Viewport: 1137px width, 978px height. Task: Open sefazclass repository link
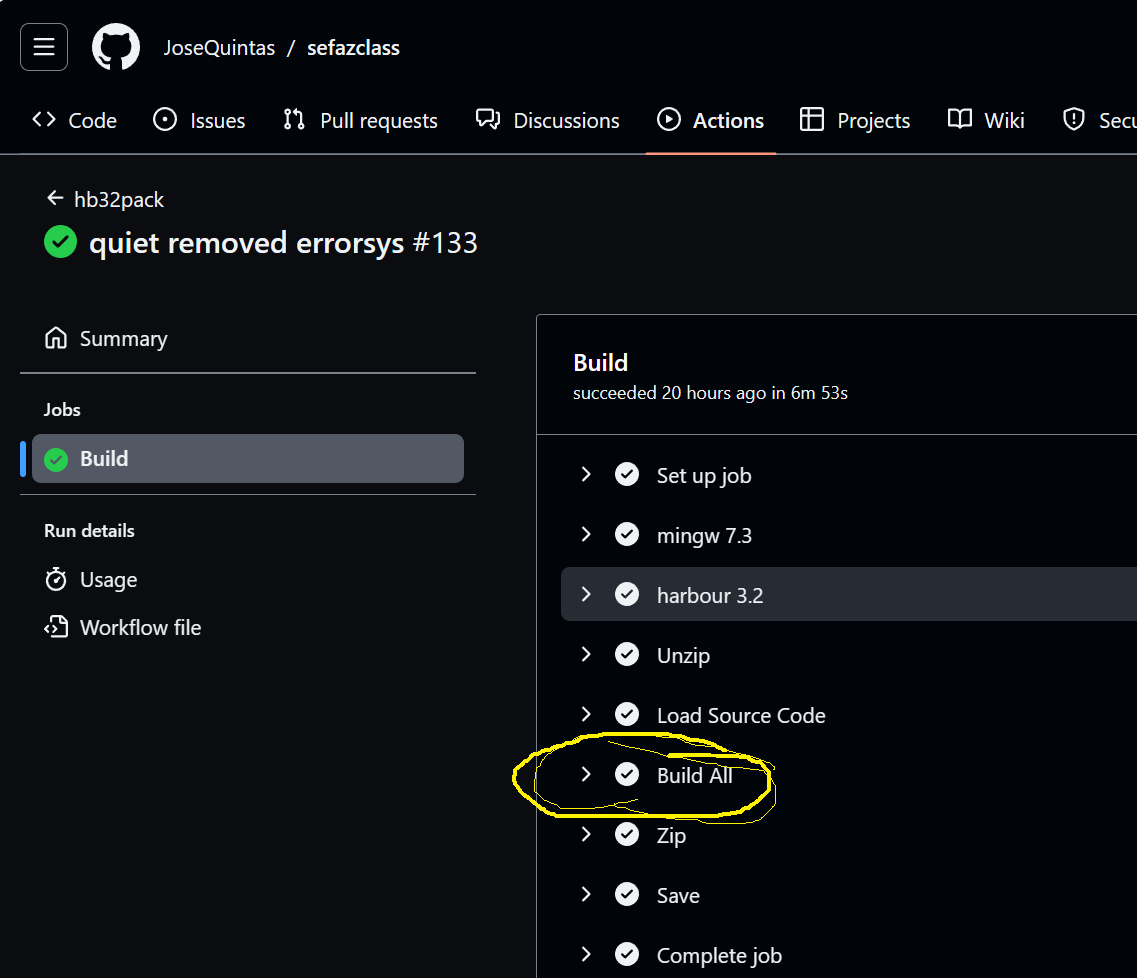point(353,48)
